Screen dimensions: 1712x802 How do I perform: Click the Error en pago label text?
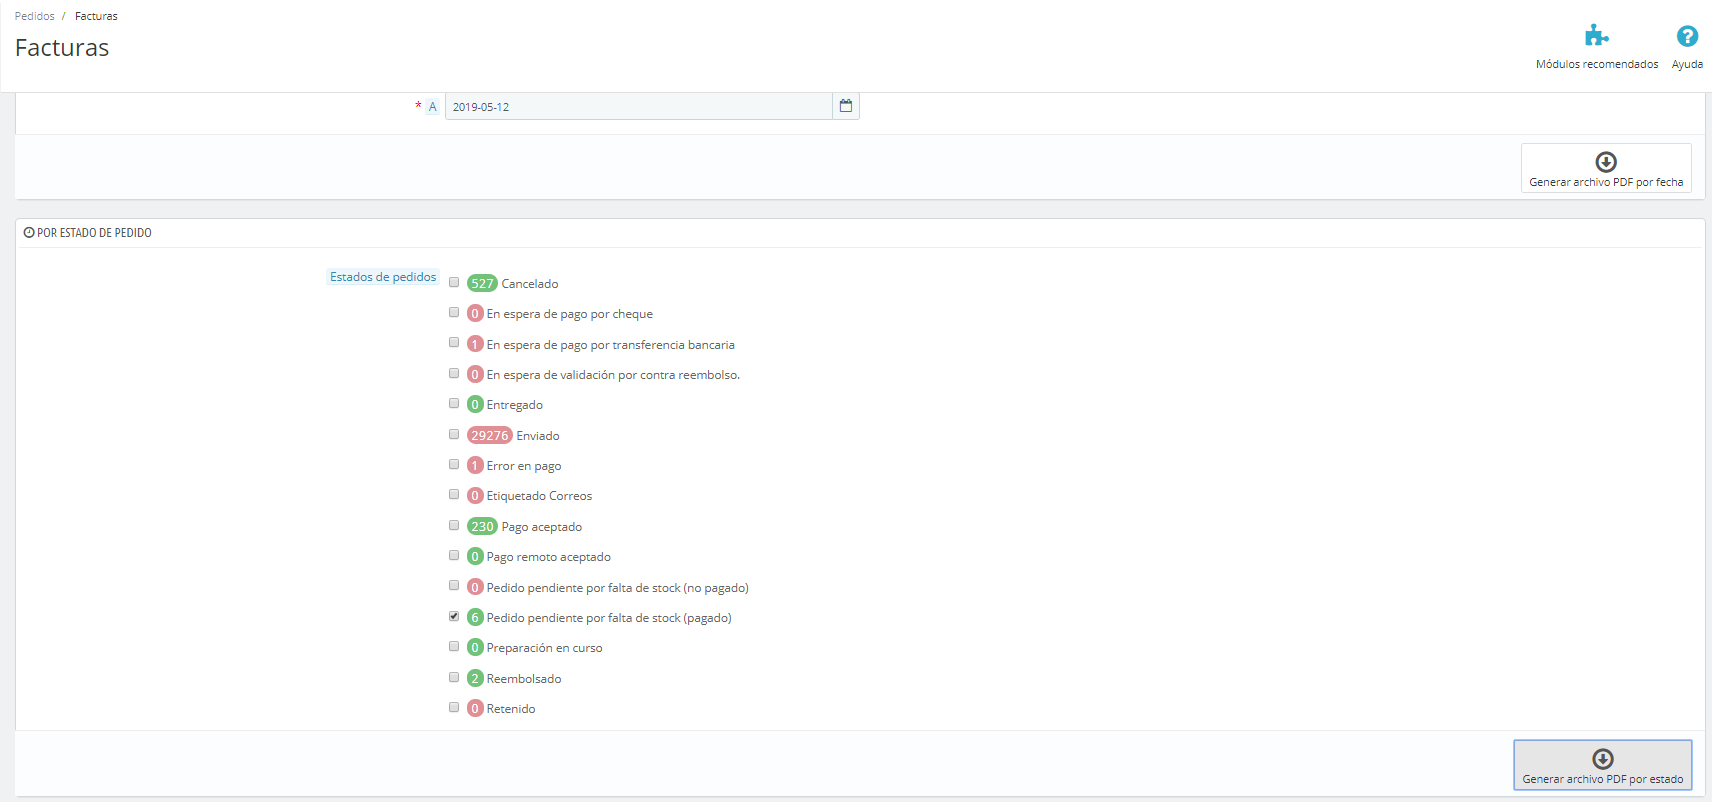tap(524, 466)
